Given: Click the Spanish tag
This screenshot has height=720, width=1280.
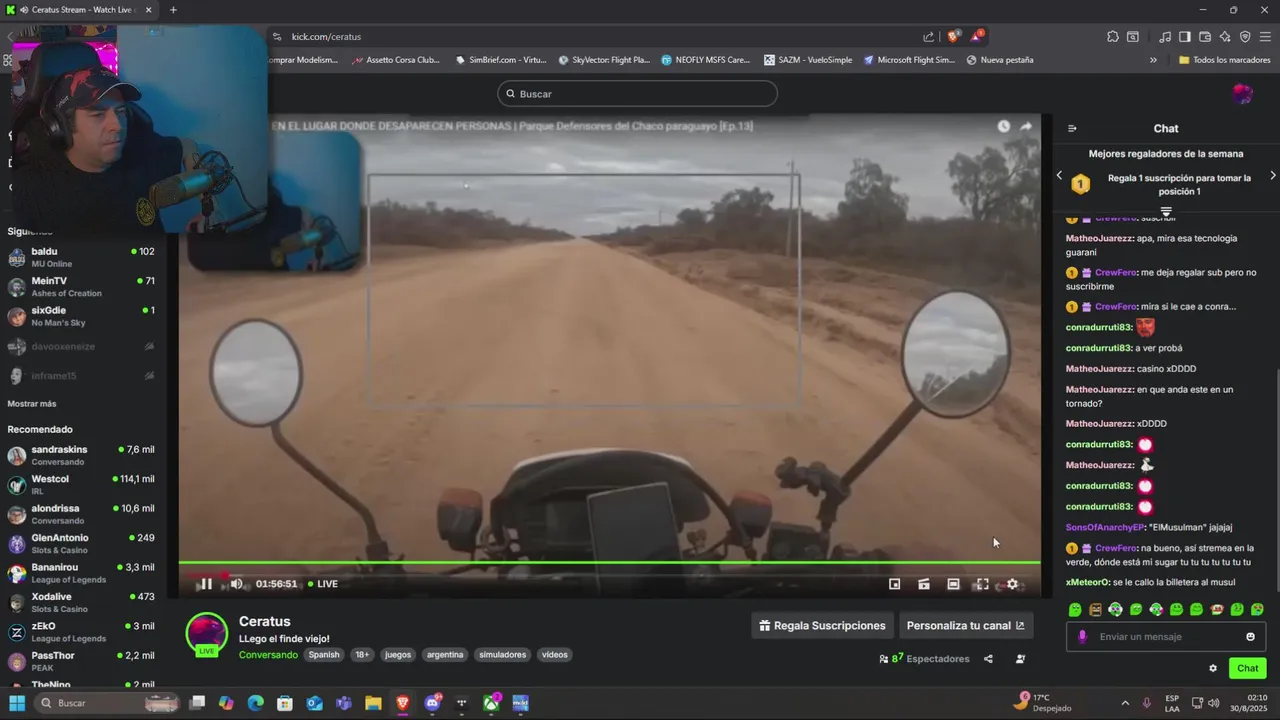Looking at the screenshot, I should tap(324, 655).
